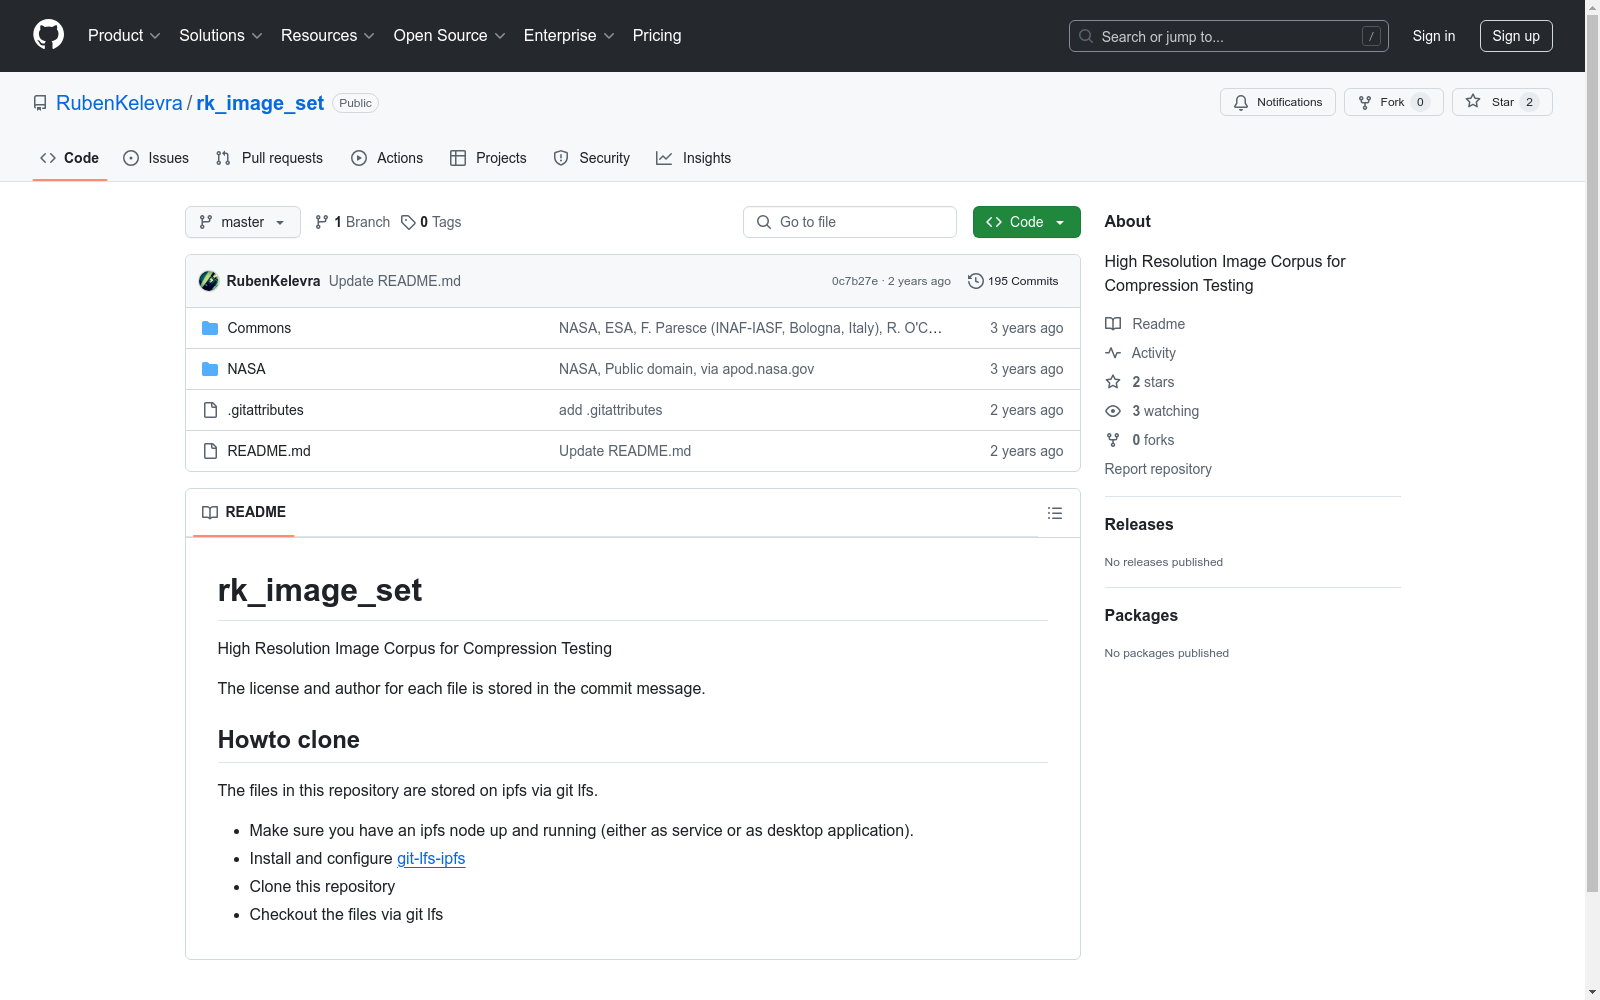This screenshot has width=1600, height=1000.
Task: Click the GitHub logo icon
Action: 48,35
